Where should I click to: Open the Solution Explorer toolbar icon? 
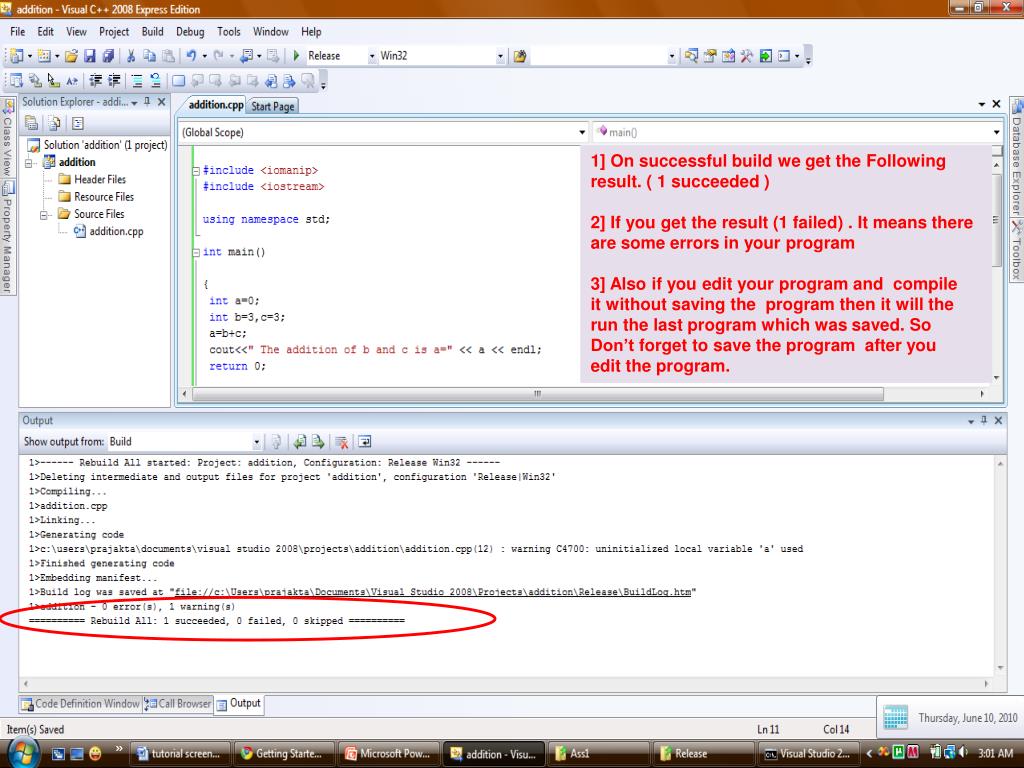(x=691, y=56)
